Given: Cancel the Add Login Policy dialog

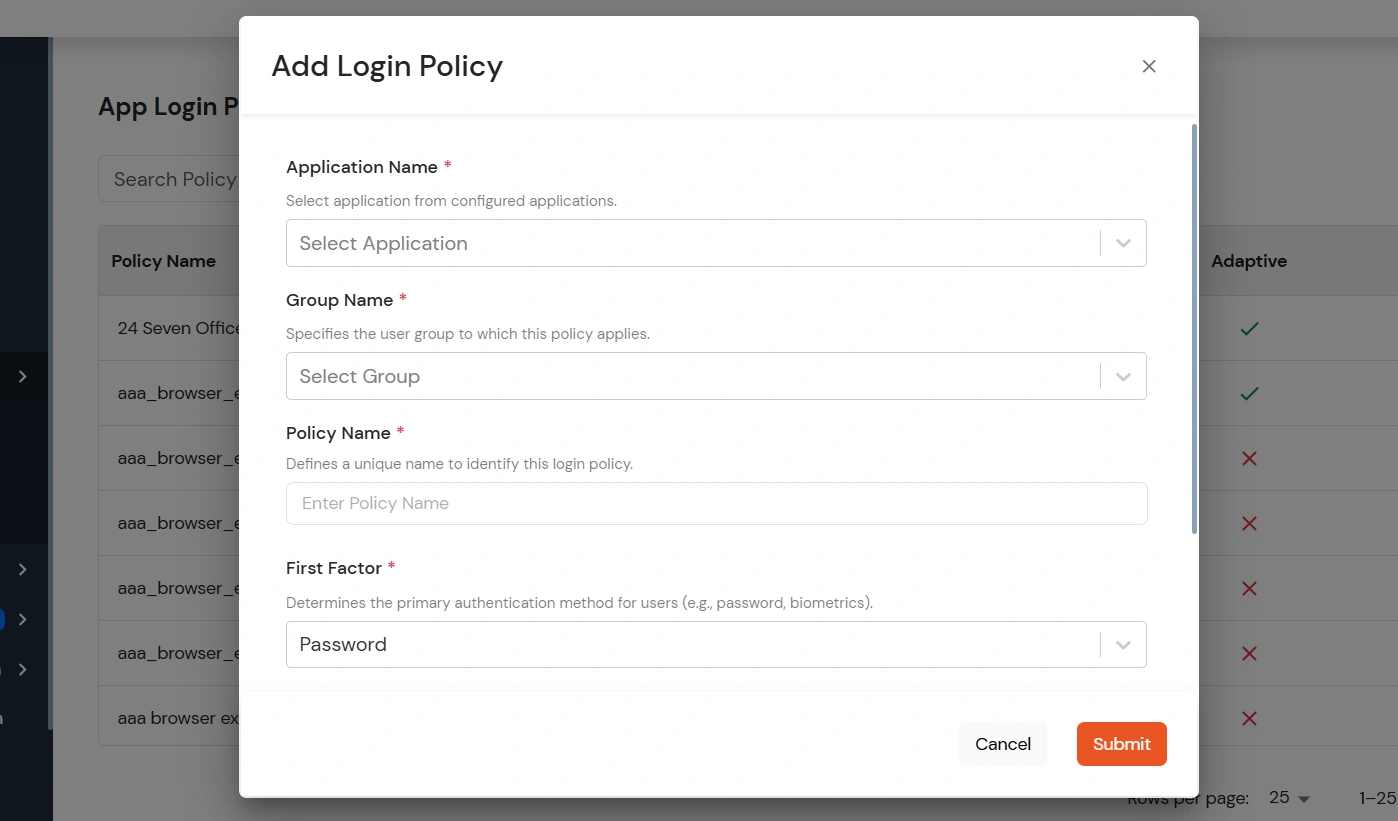Looking at the screenshot, I should pos(1002,744).
